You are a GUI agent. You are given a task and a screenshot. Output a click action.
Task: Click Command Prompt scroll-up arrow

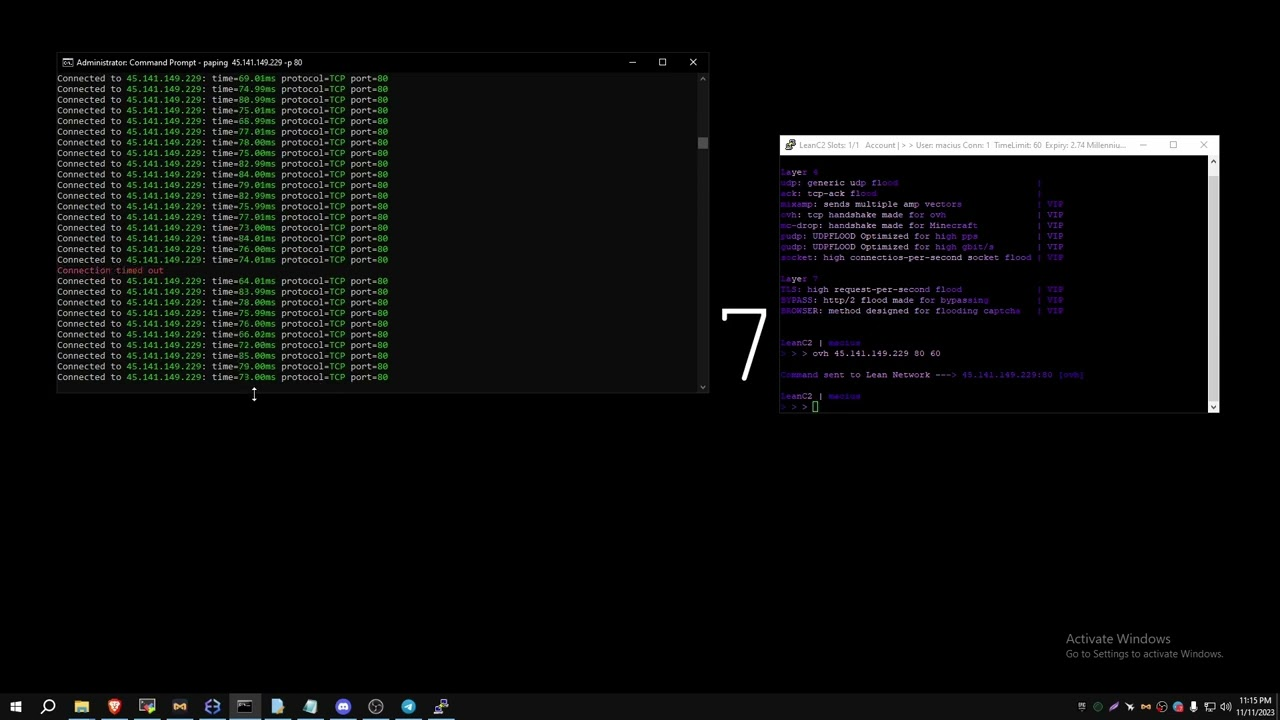[703, 77]
